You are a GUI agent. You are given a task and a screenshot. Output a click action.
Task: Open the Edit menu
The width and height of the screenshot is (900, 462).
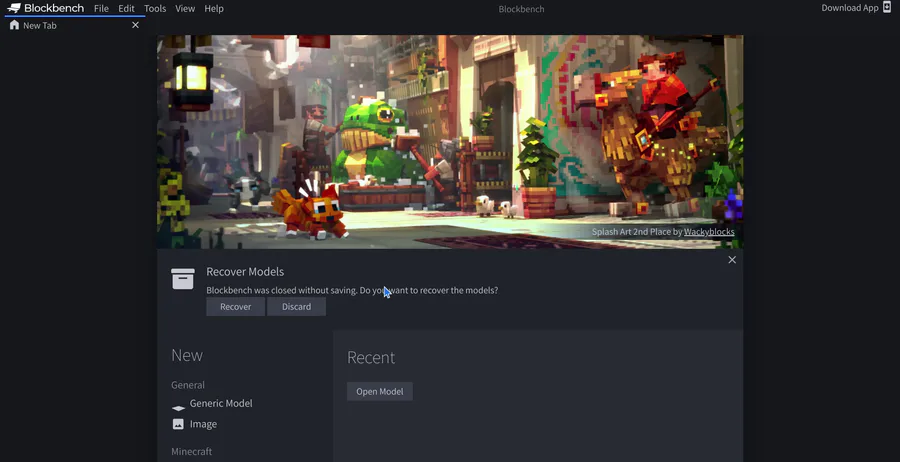pos(126,9)
